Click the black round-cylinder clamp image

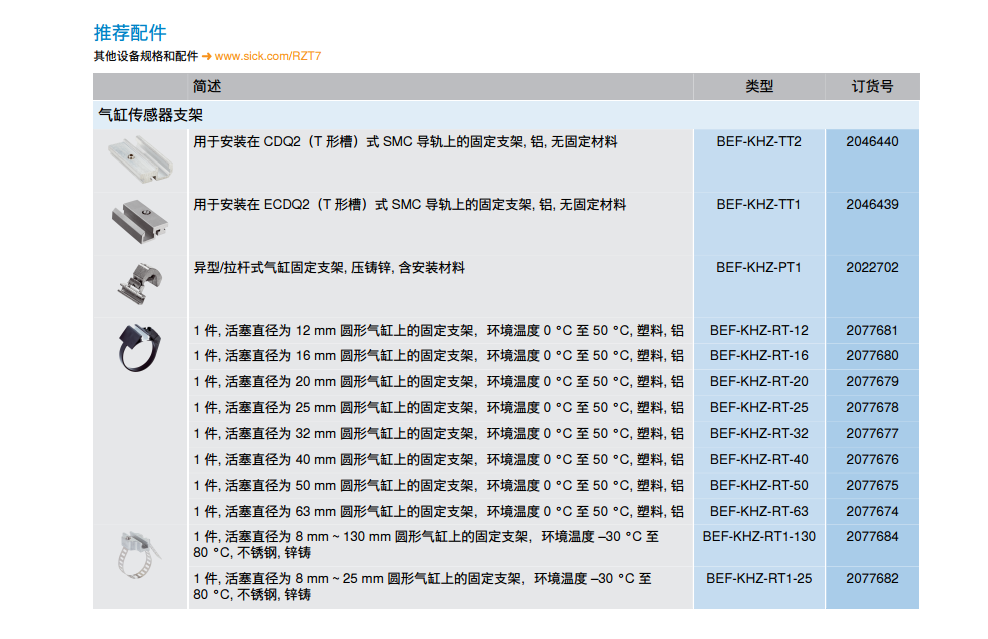click(139, 348)
